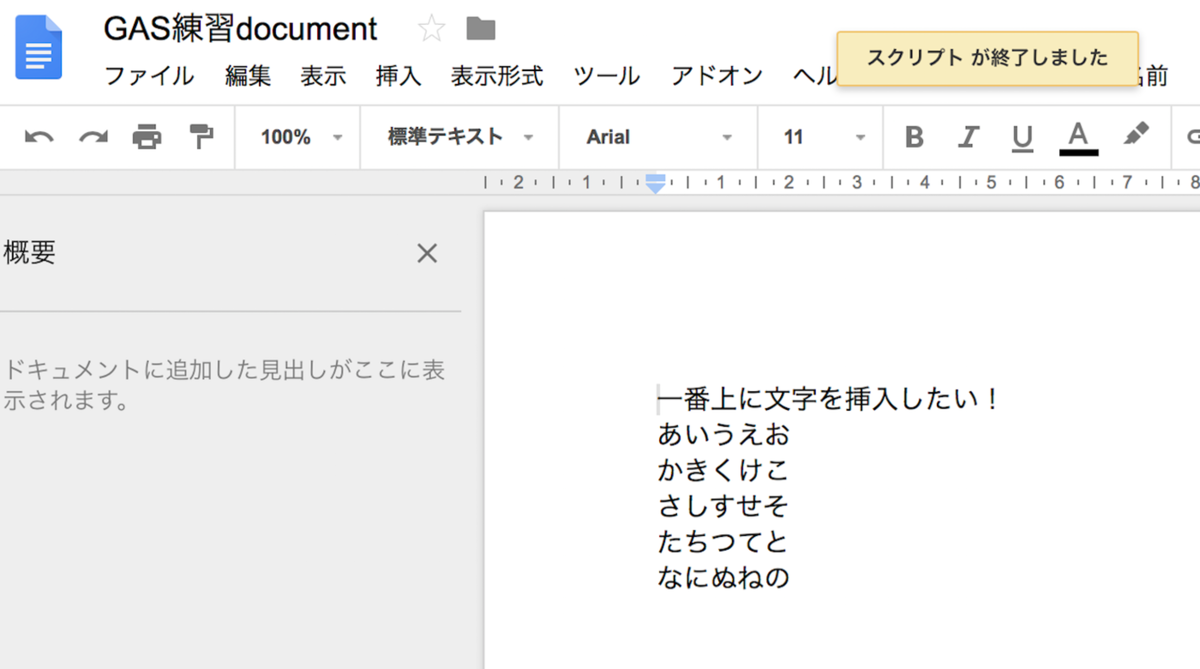Open the ツール menu
The image size is (1200, 669).
(x=607, y=76)
